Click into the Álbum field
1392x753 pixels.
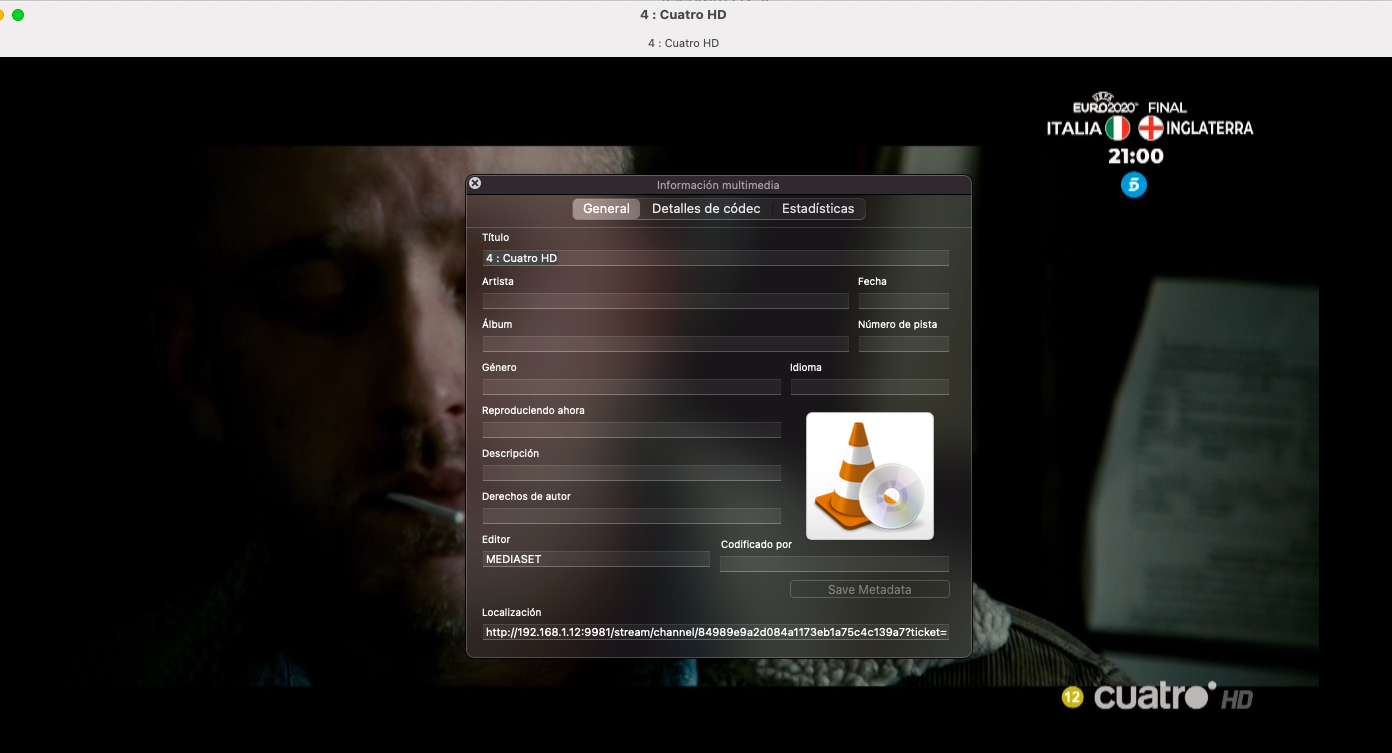[x=665, y=344]
